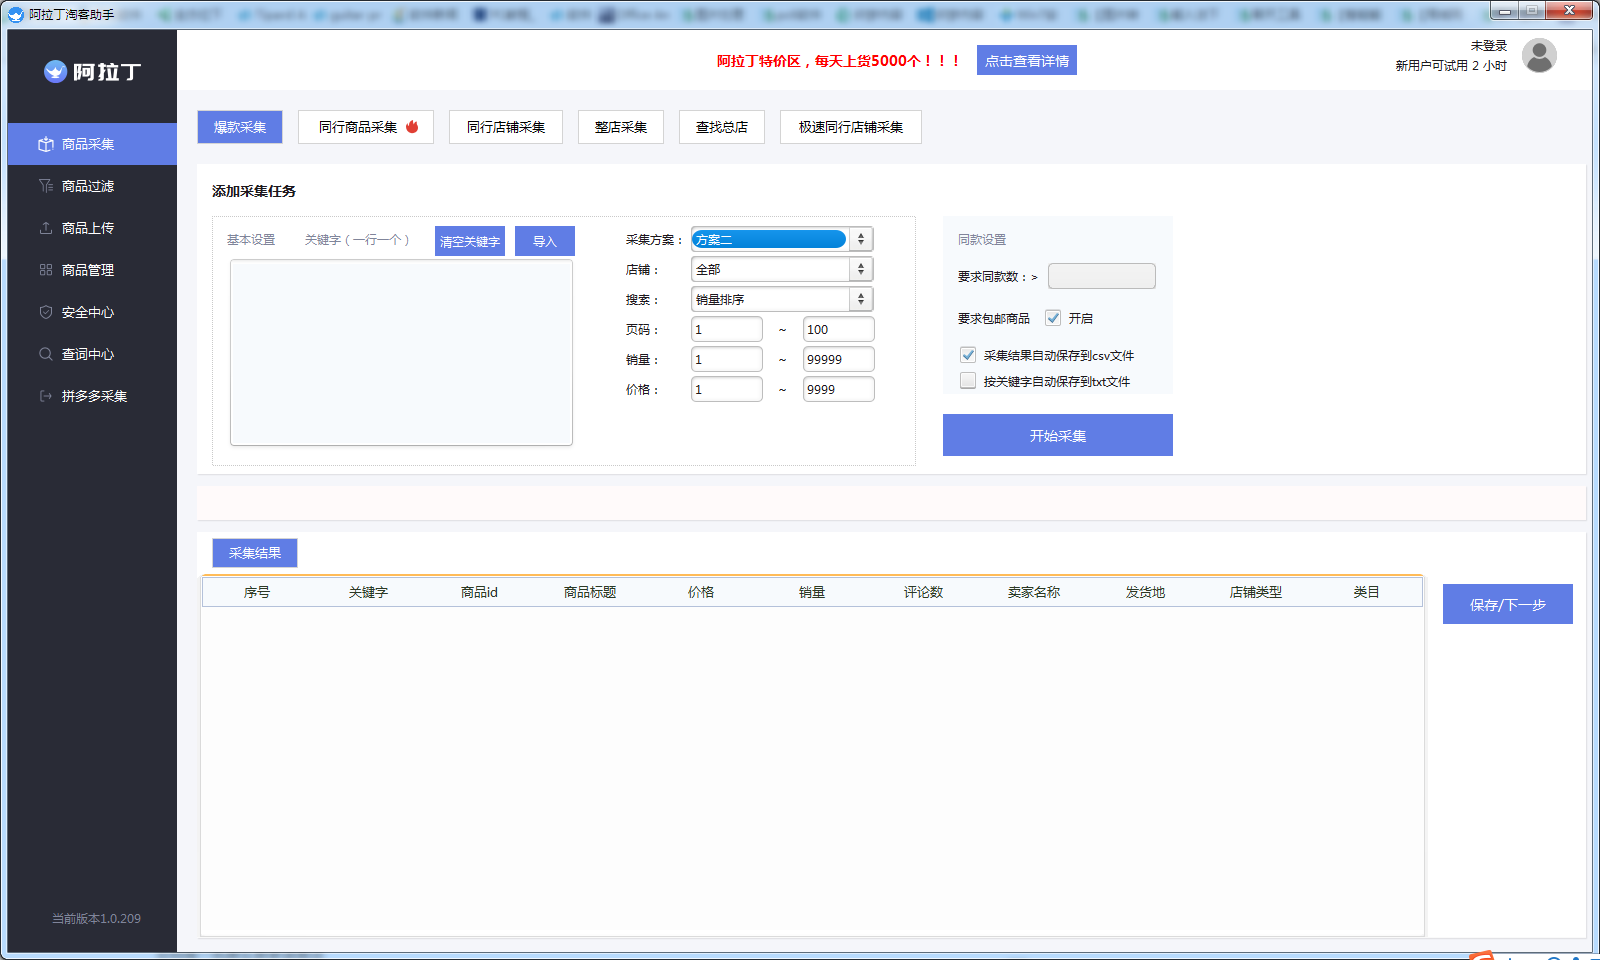Click the 店铺类型 column header
The image size is (1600, 960).
pyautogui.click(x=1256, y=592)
